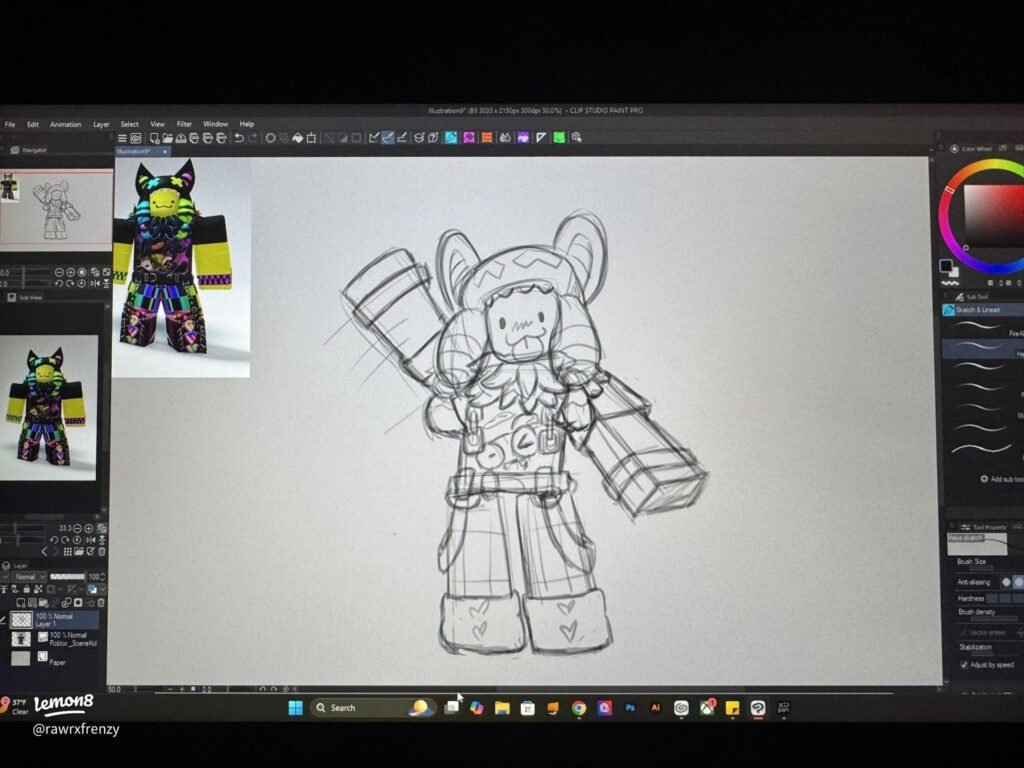The height and width of the screenshot is (768, 1024).
Task: Rotate Sub View image left
Action: [54, 540]
